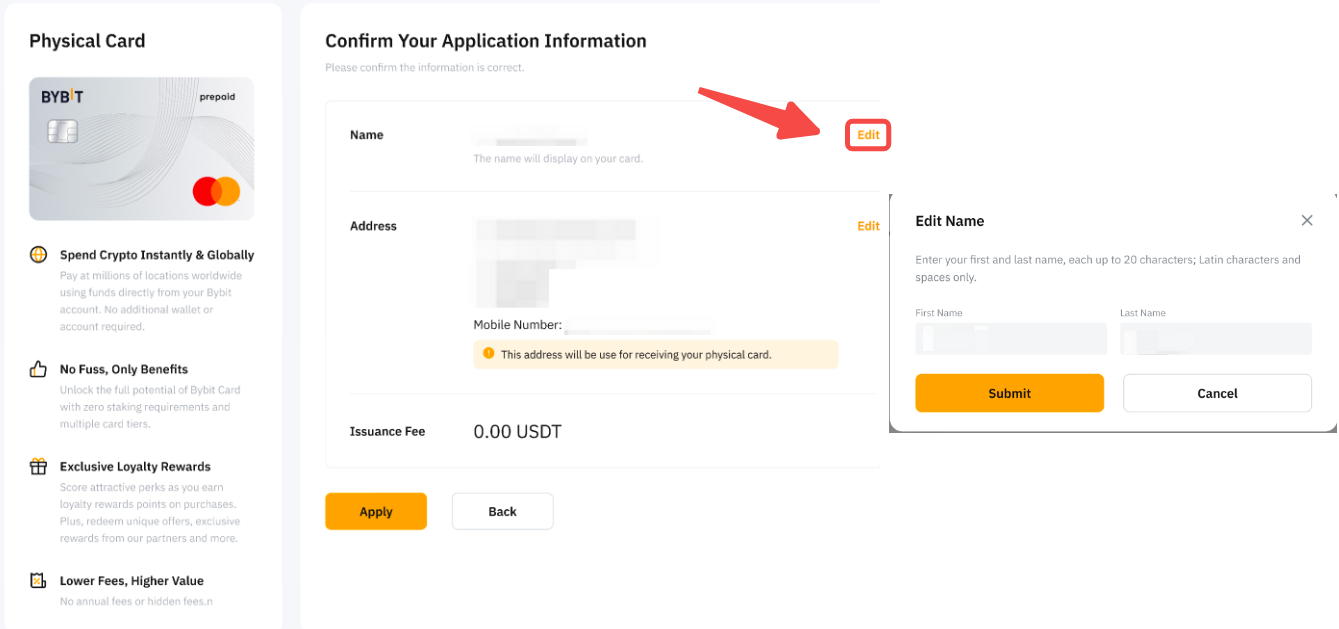
Task: Edit the name on the card
Action: pos(868,135)
